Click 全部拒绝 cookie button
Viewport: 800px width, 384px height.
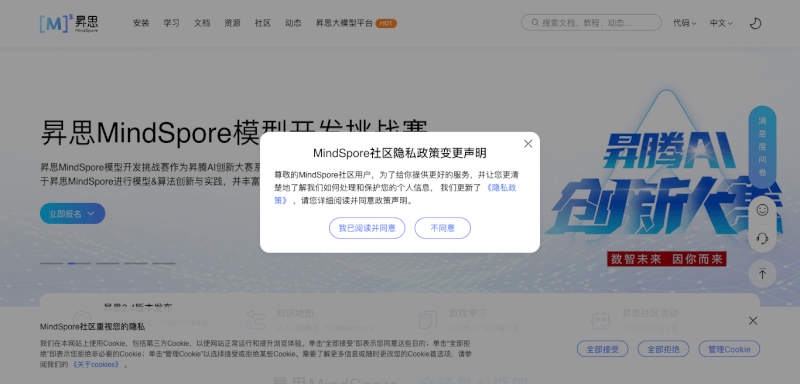pyautogui.click(x=663, y=349)
